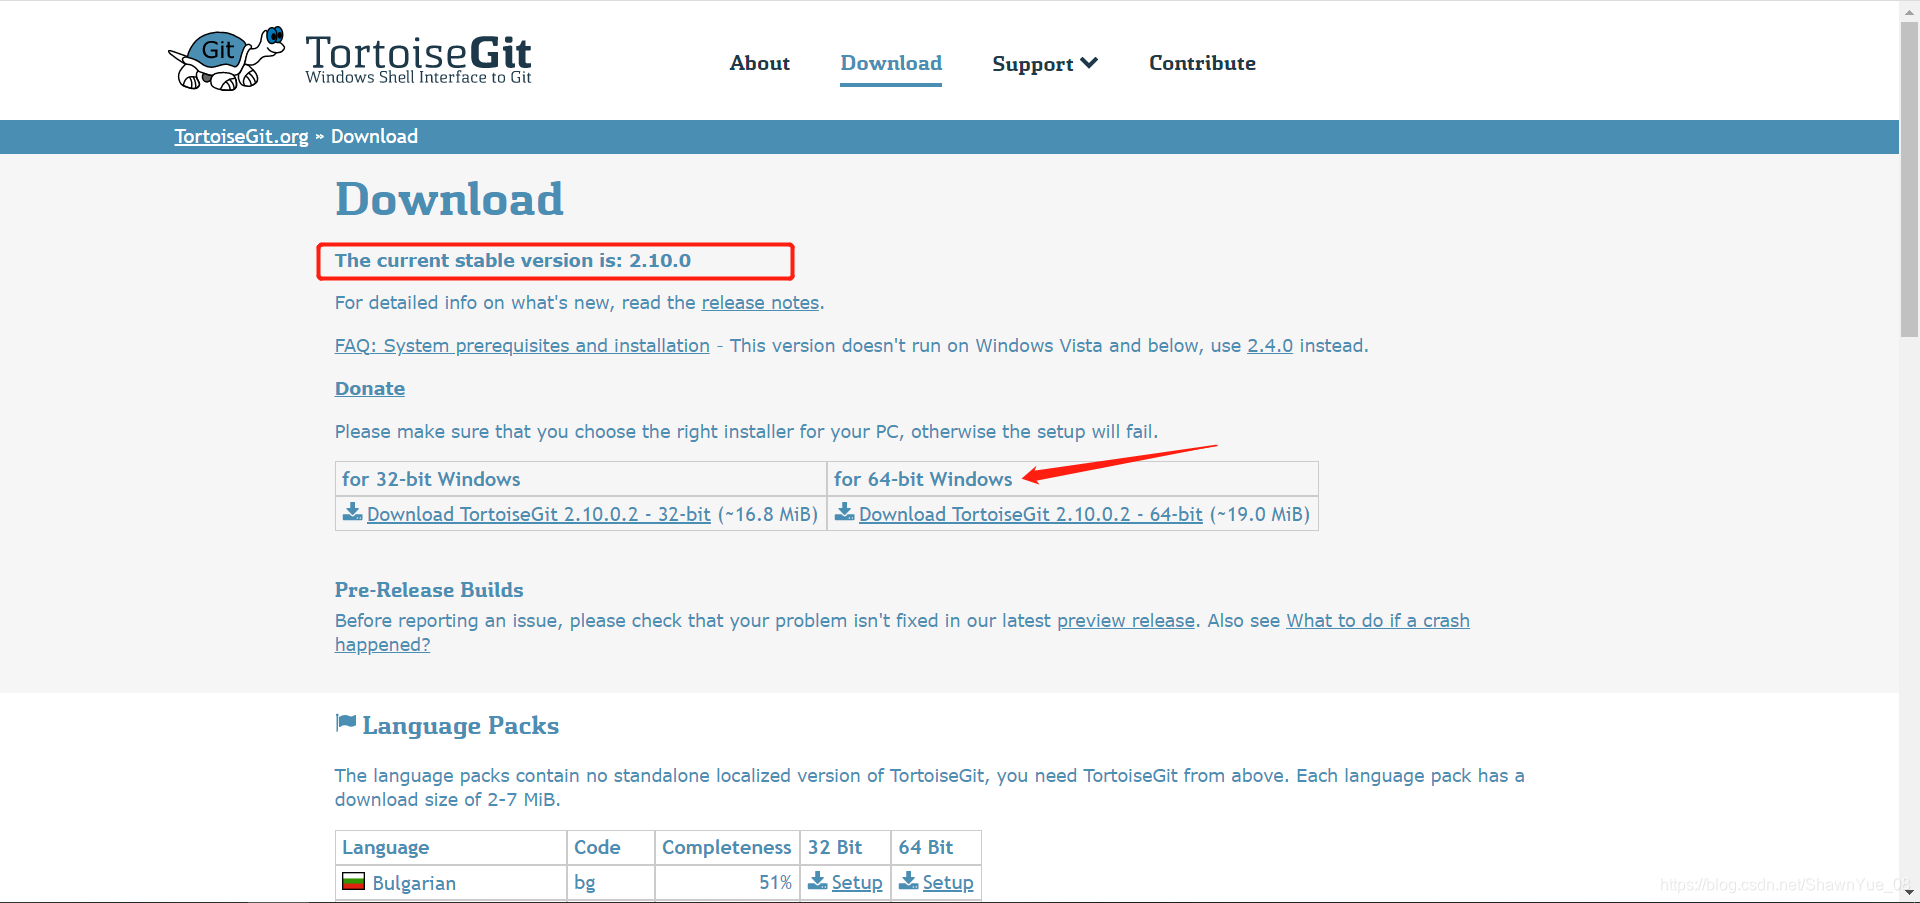Click the 'Pre-Release Builds' heading
Screen dimensions: 1920x903
[x=429, y=590]
